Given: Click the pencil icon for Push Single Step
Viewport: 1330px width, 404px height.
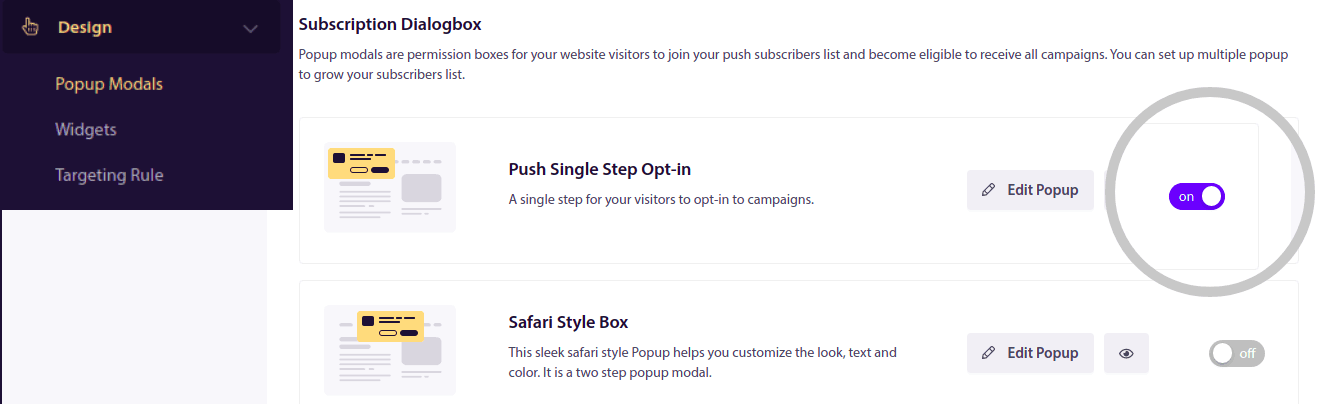Looking at the screenshot, I should click(x=989, y=190).
